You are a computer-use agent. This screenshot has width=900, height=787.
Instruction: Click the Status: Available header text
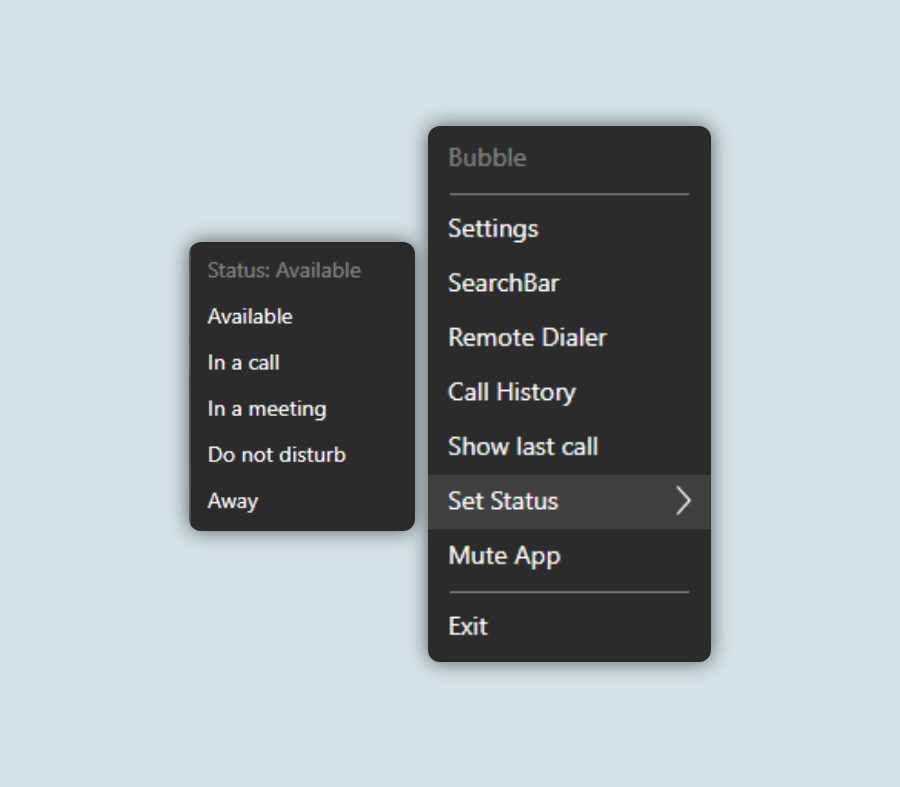click(x=284, y=271)
